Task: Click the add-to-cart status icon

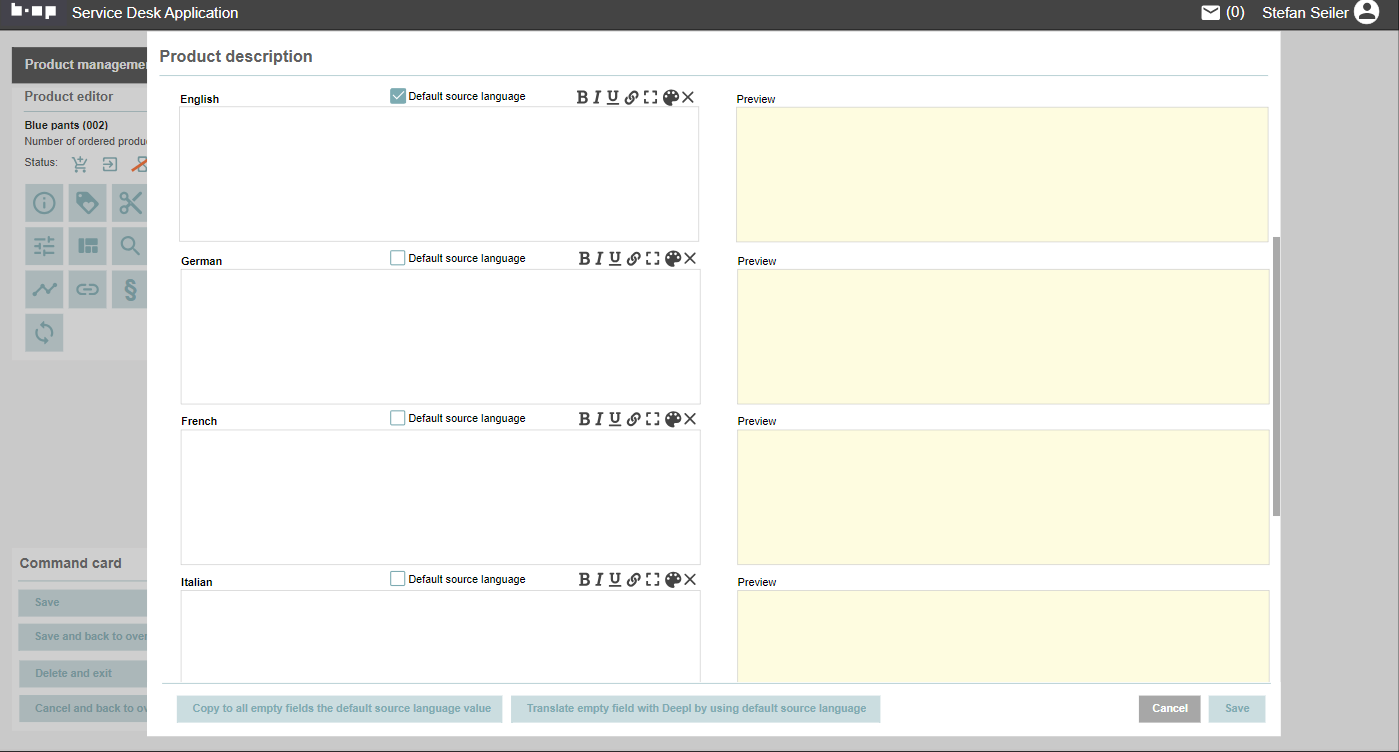Action: click(80, 164)
